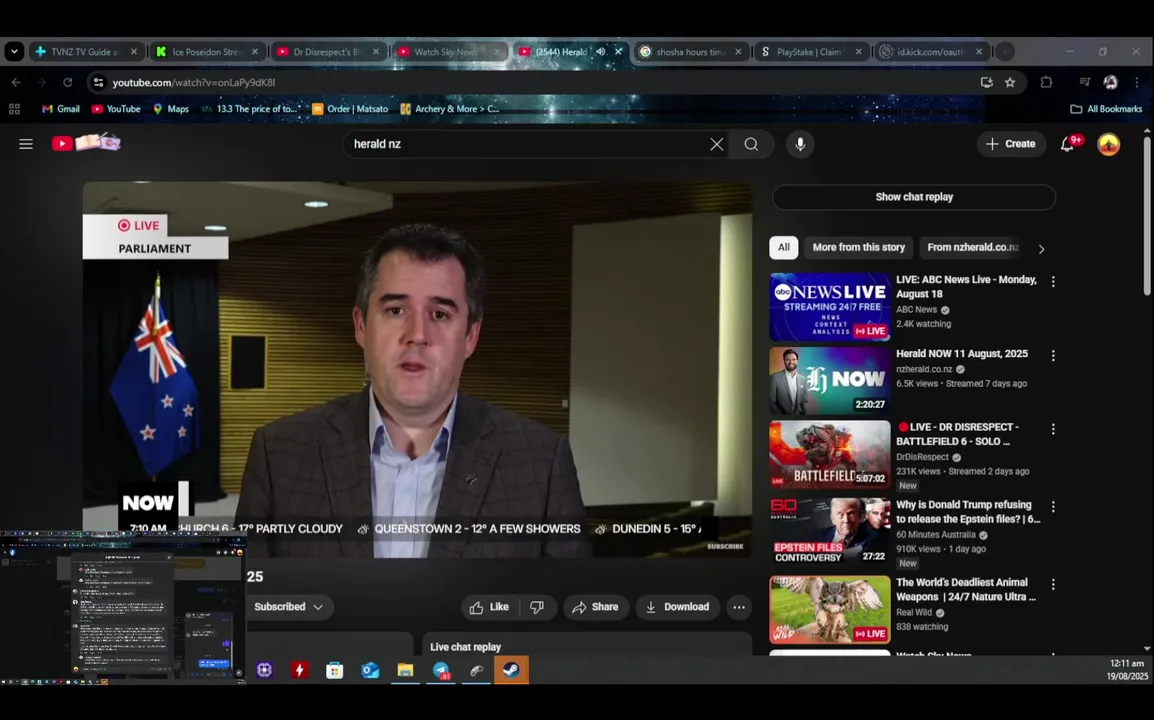This screenshot has width=1154, height=720.
Task: View site information icon in address bar
Action: (x=98, y=82)
